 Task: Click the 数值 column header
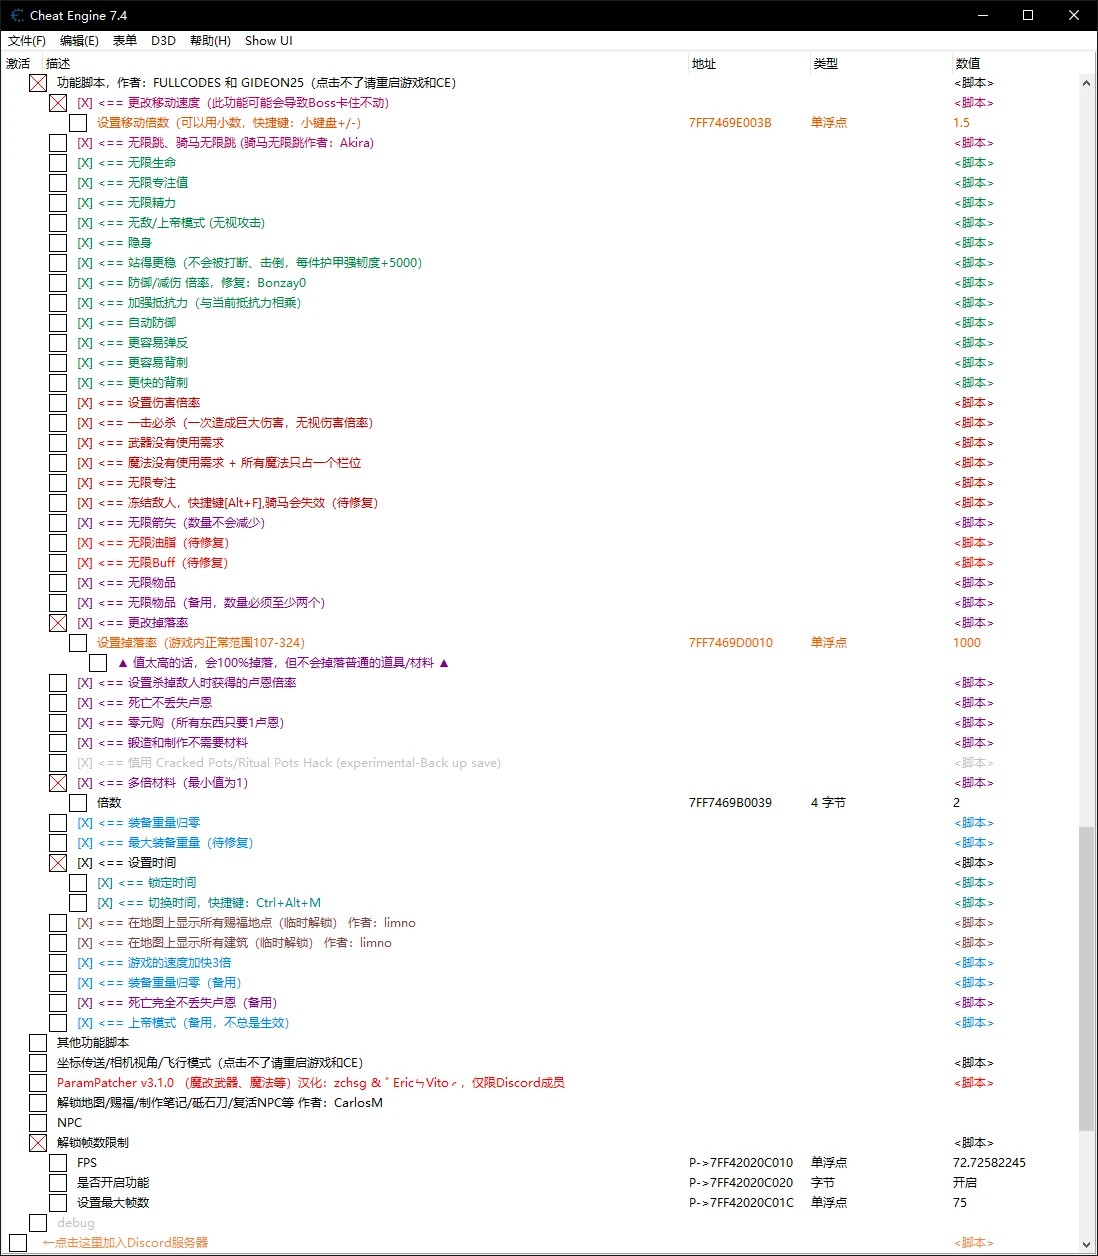[x=968, y=63]
